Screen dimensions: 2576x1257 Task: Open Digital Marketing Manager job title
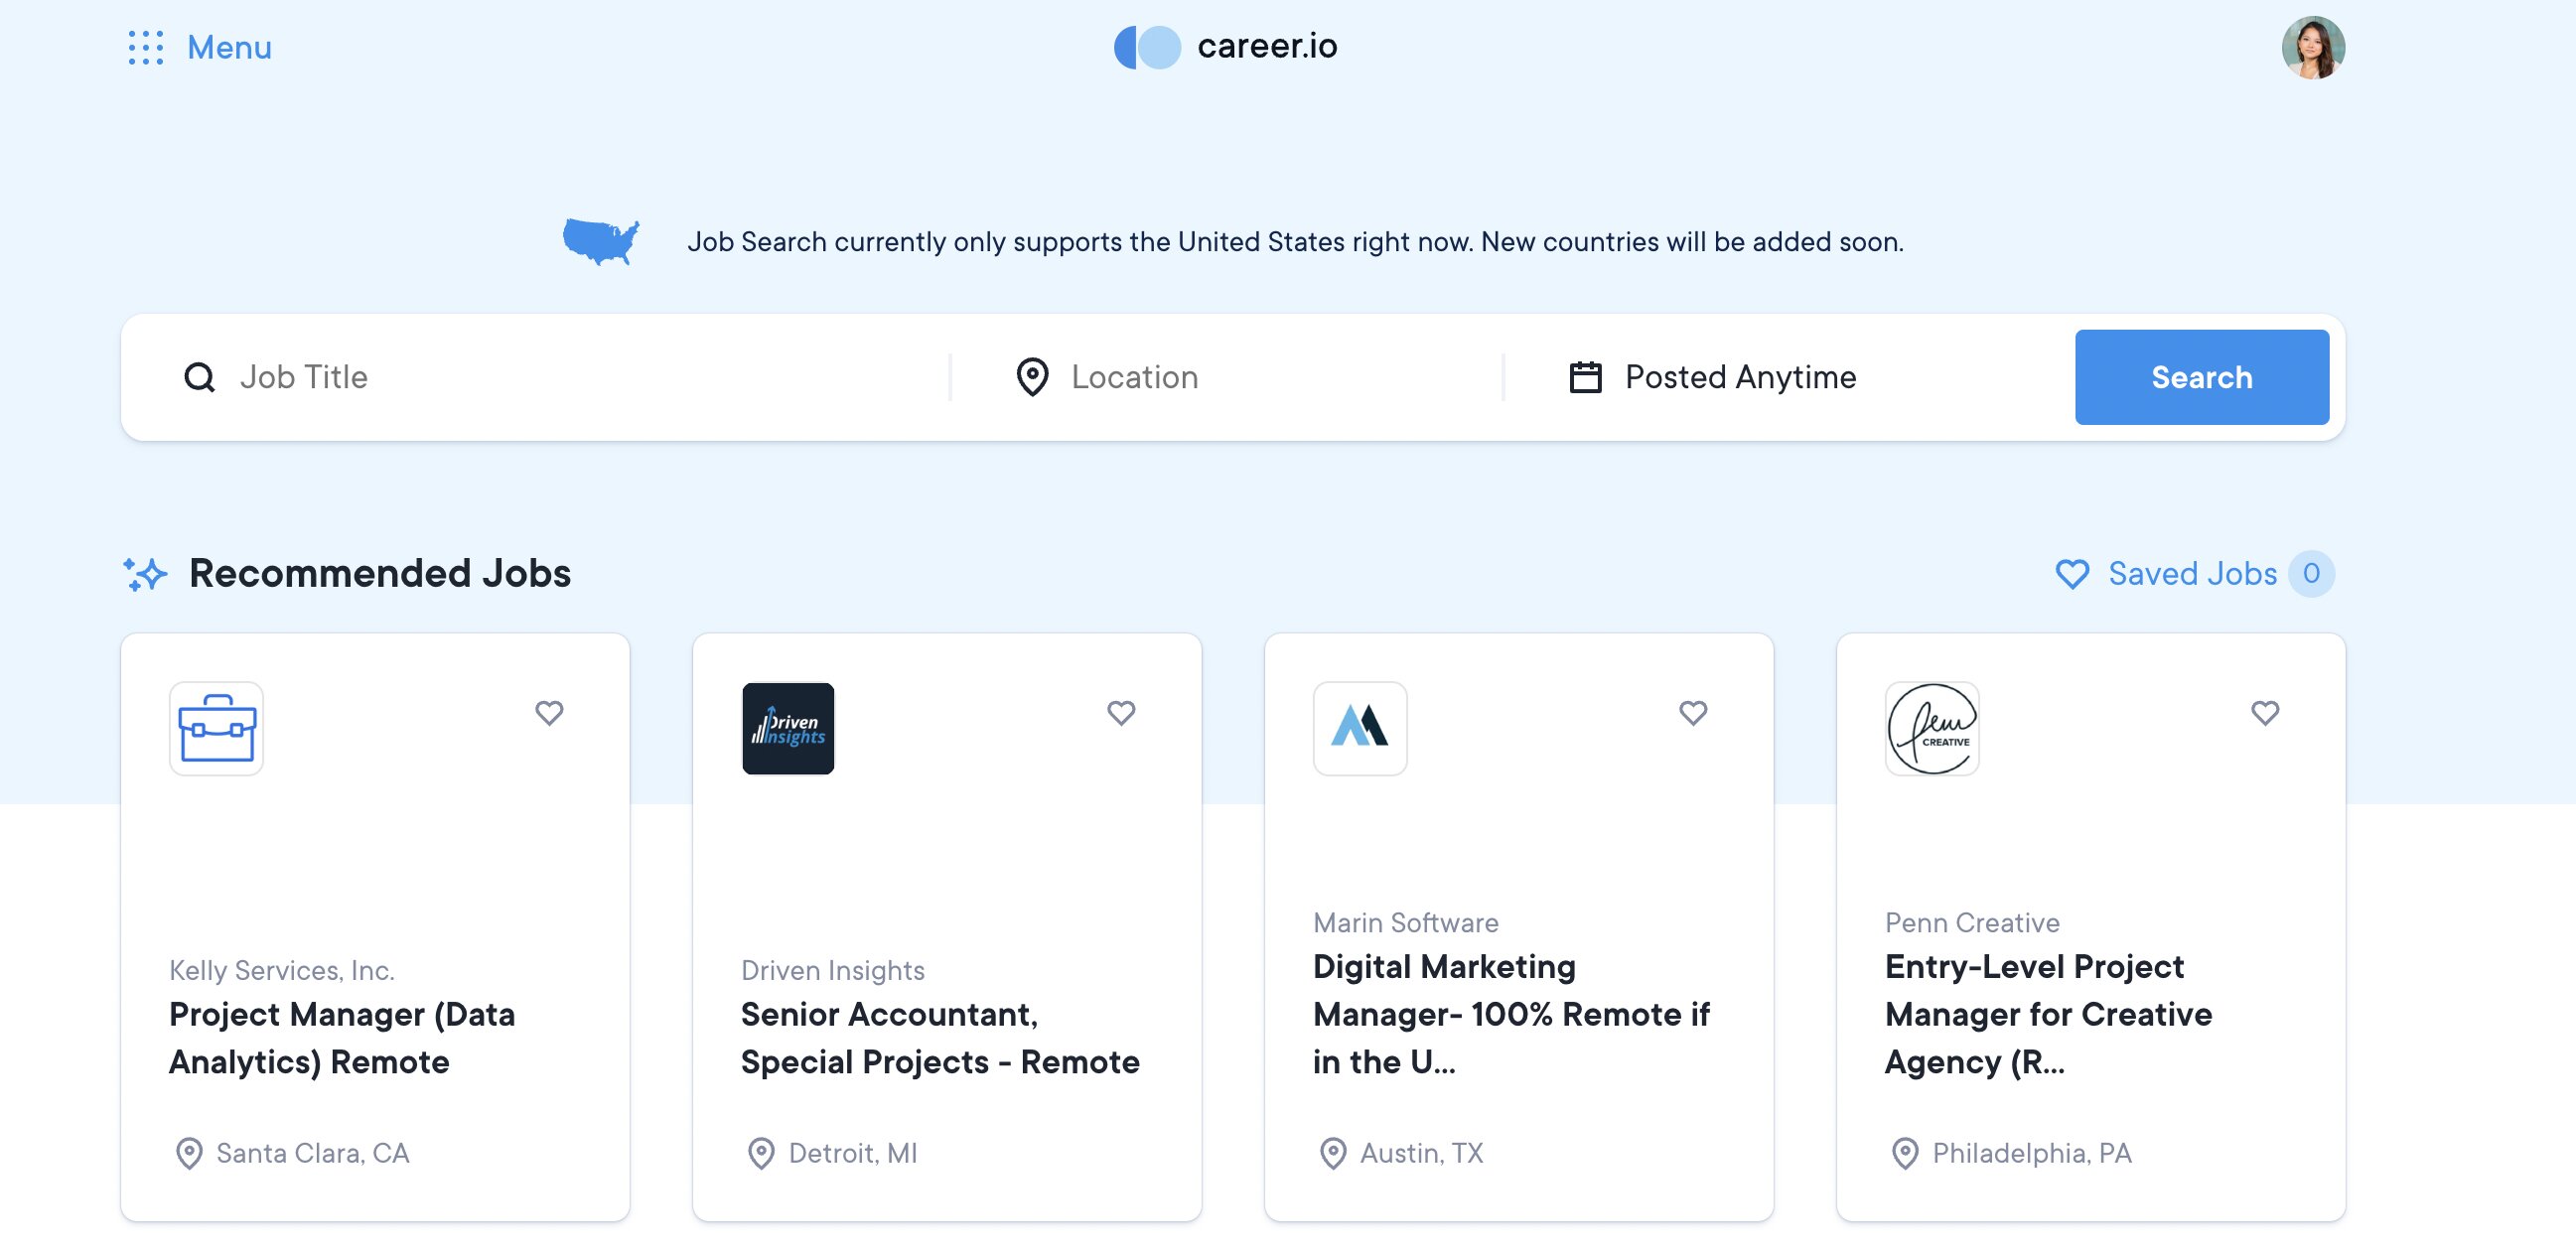pyautogui.click(x=1510, y=1014)
